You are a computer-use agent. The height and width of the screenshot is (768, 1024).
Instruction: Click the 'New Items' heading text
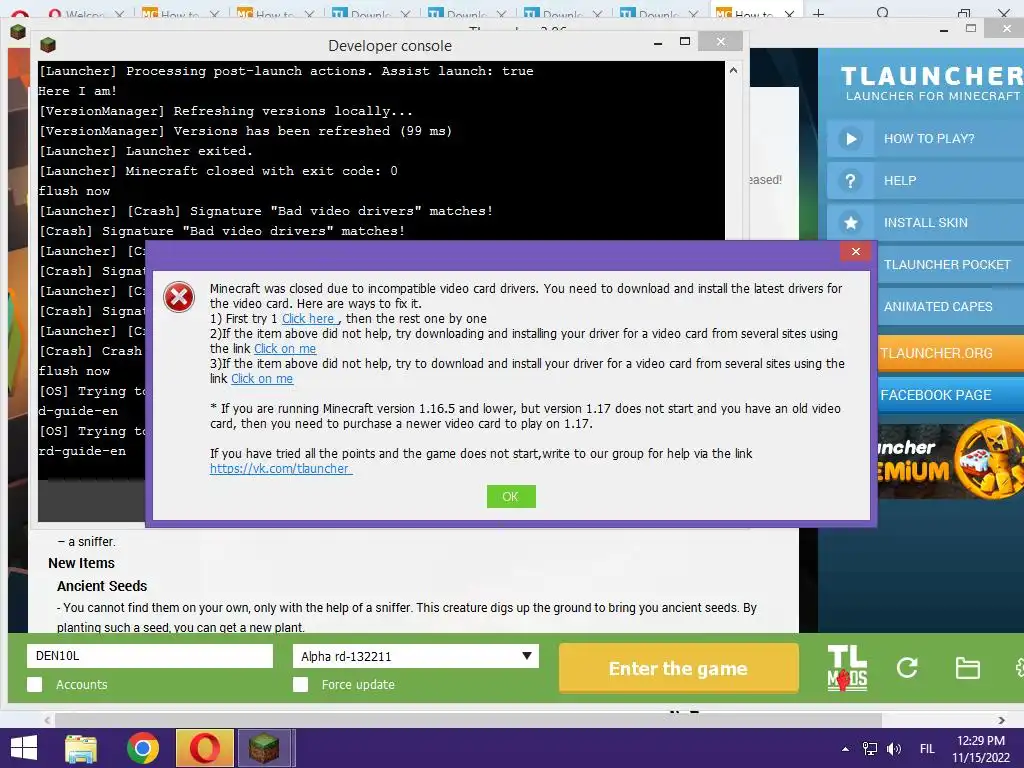coord(81,563)
